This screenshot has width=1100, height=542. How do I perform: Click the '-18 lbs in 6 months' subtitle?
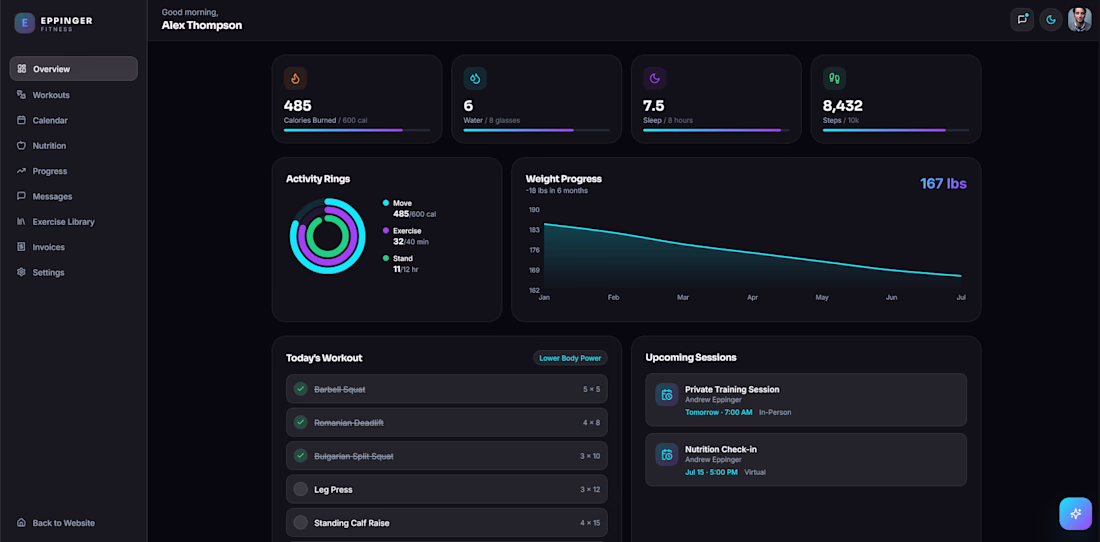click(557, 191)
